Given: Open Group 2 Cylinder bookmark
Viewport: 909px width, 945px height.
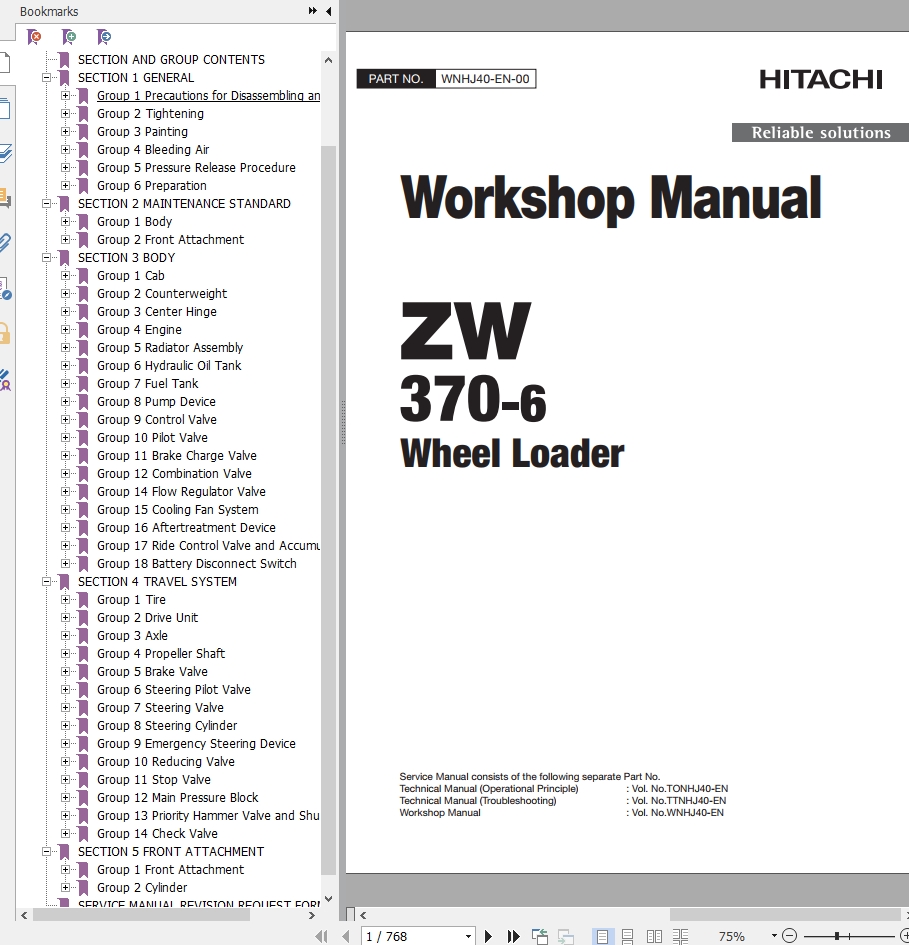Looking at the screenshot, I should coord(142,888).
